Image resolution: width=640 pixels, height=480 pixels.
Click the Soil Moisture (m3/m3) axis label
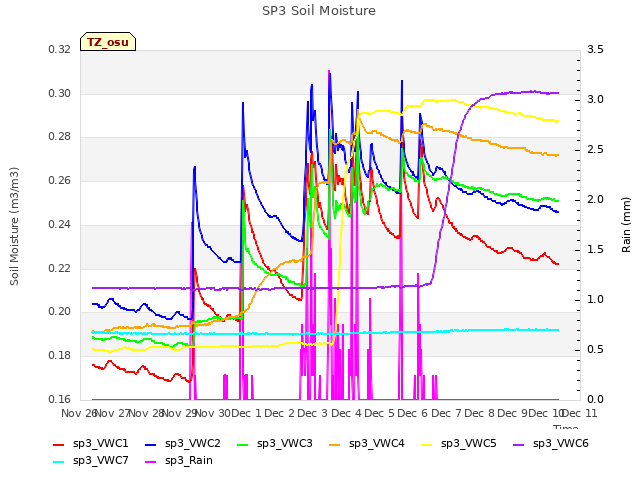[x=14, y=226]
